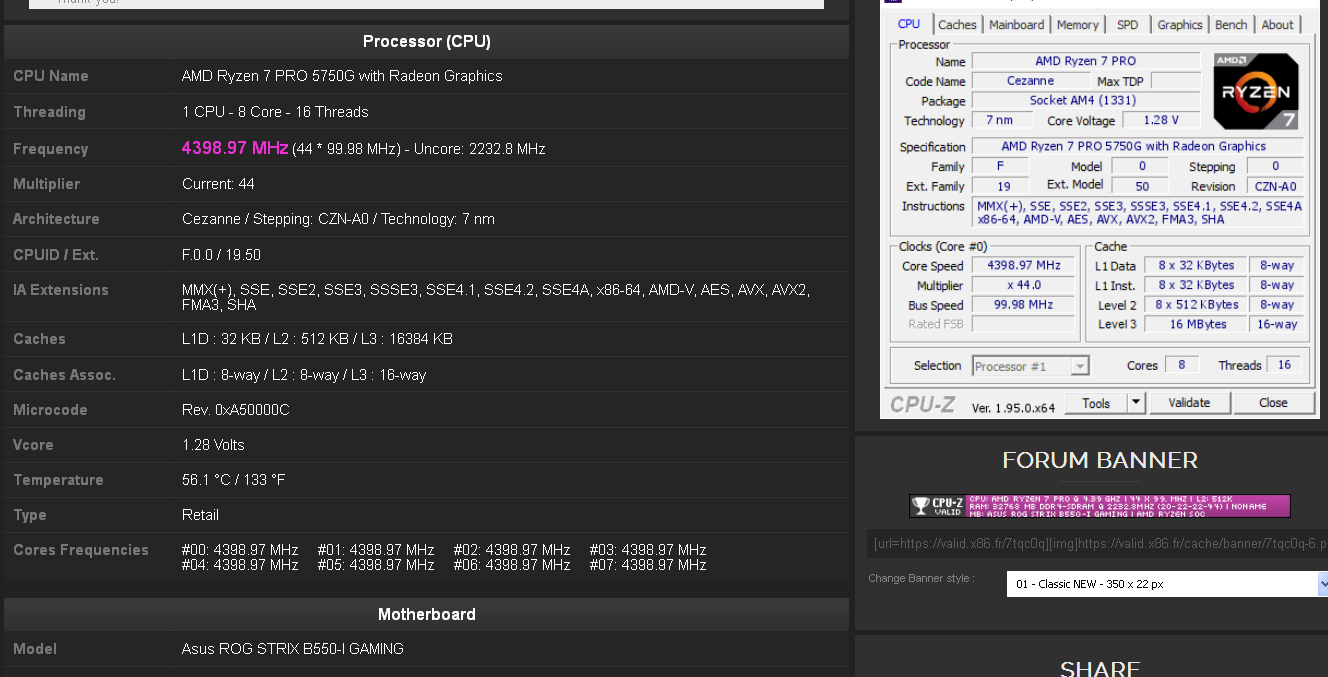
Task: Click the Level 2 cache field 8 x 512 KBytes
Action: coord(1198,305)
